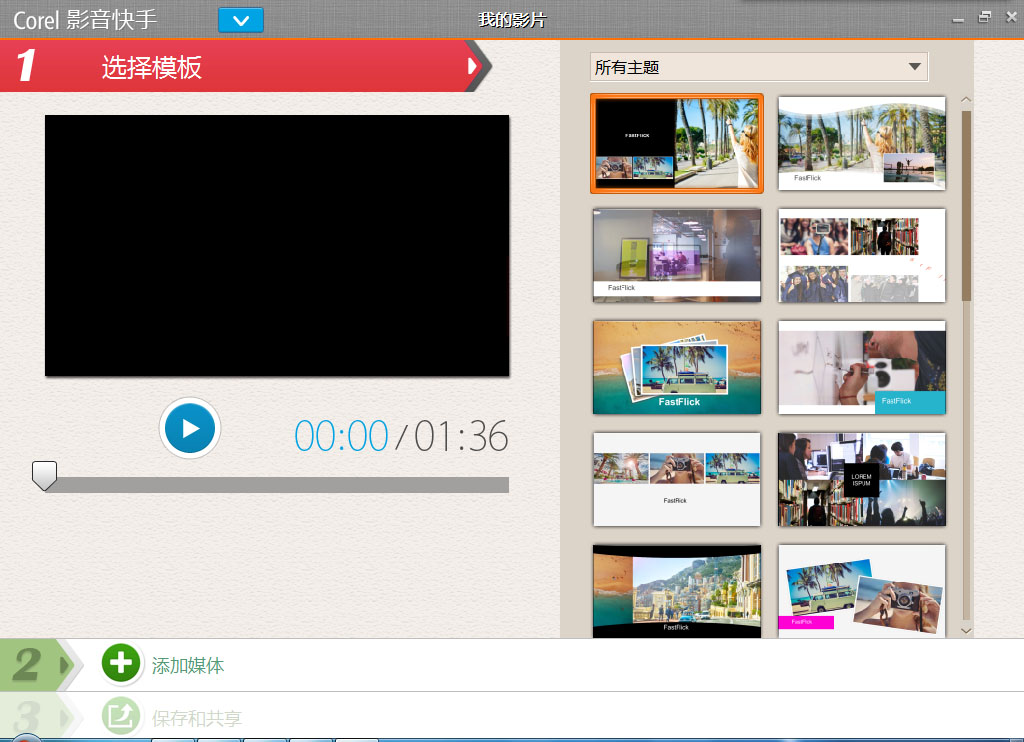Click the Corel 影音快手 app title
Screen dimensions: 1024x742
[x=85, y=20]
